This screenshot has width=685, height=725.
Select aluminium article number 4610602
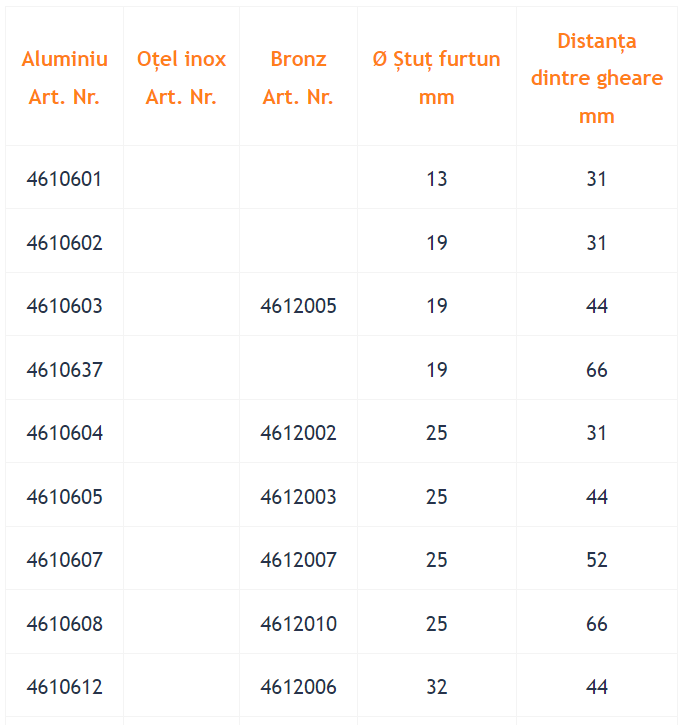pos(64,243)
